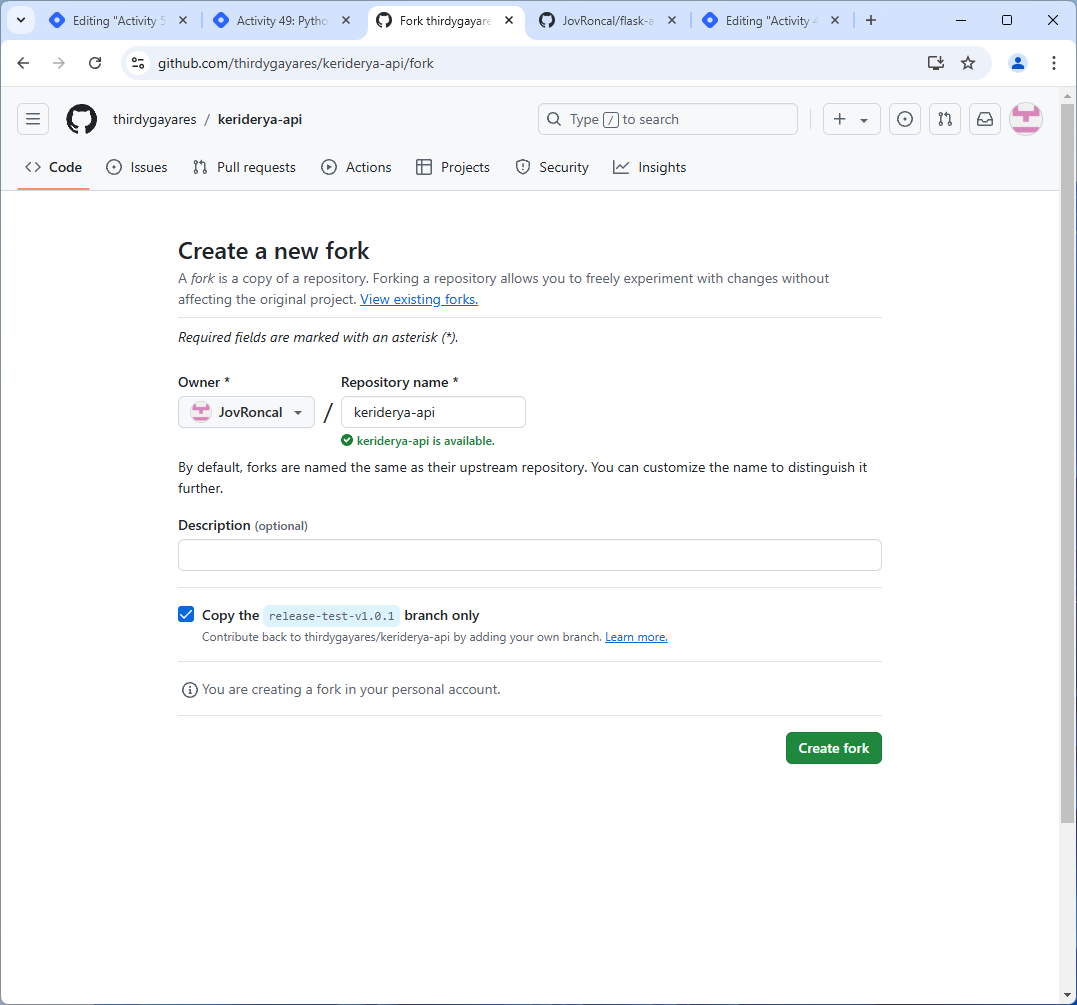Screen dimensions: 1077x1005
Task: Switch to the Actions repository tab
Action: (x=356, y=167)
